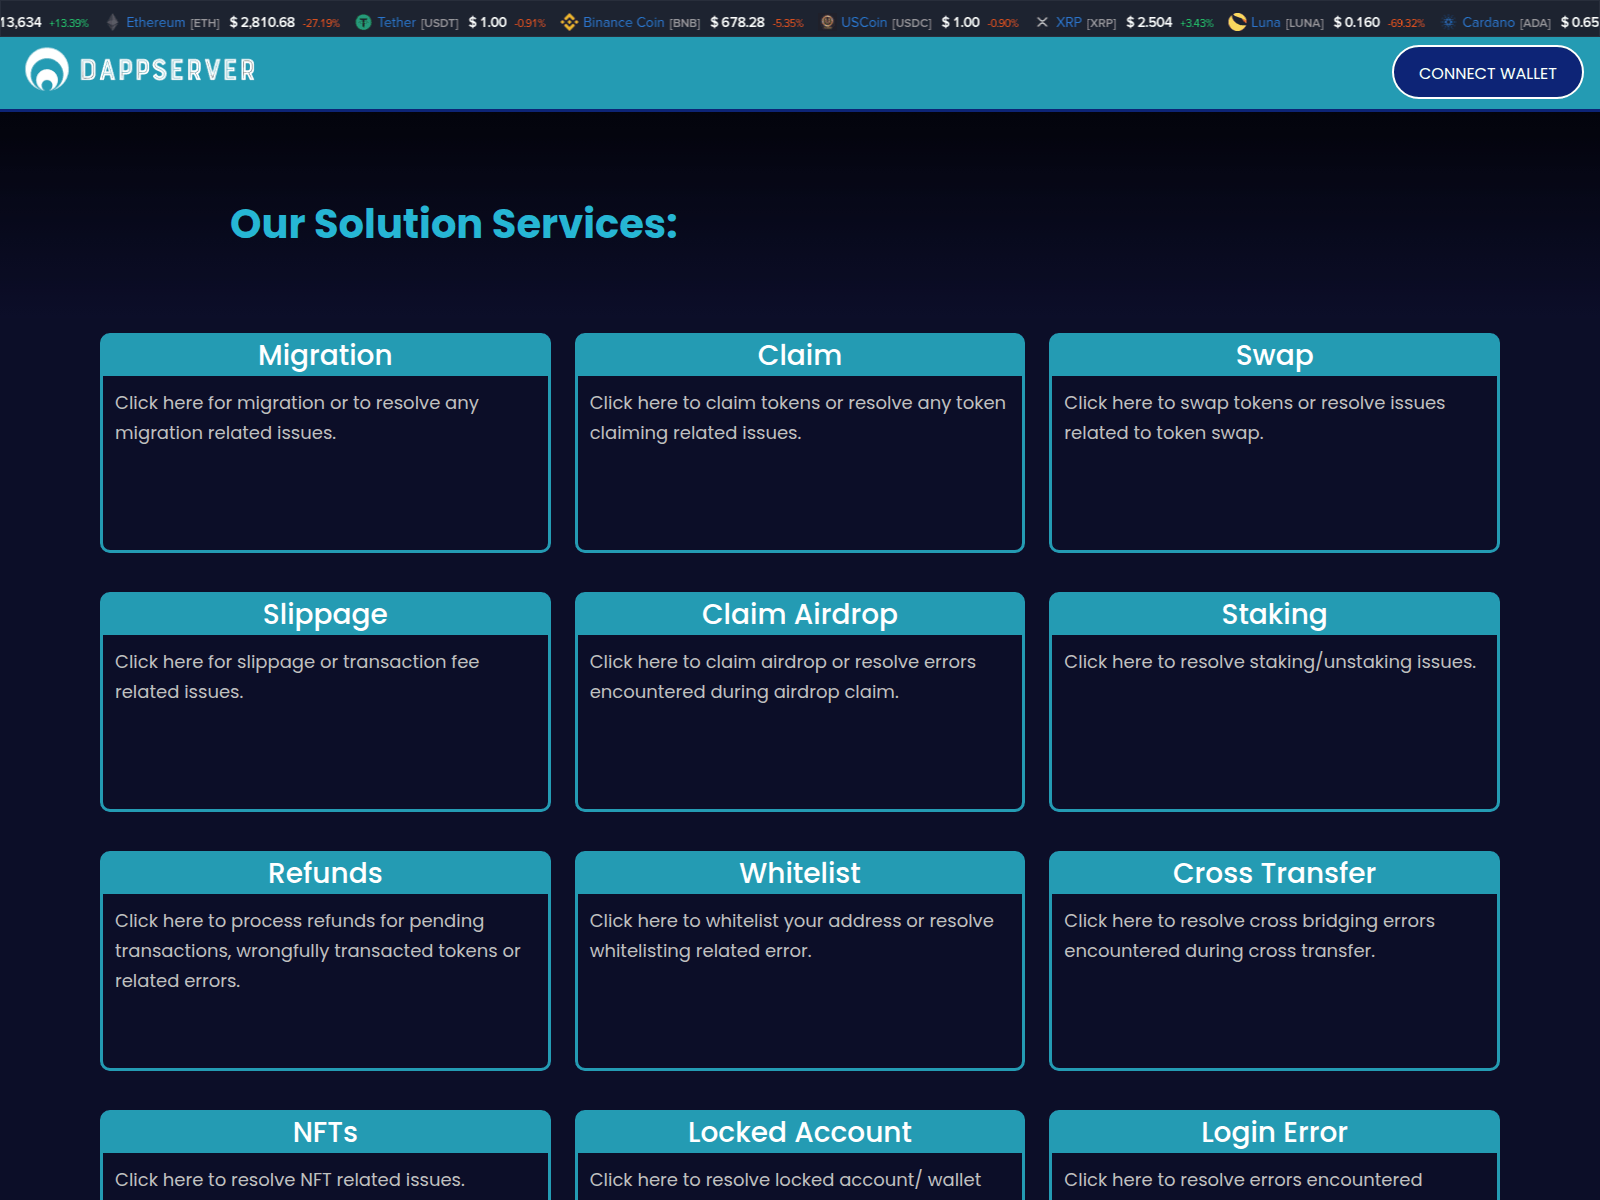Open the NFTs service card
Image resolution: width=1600 pixels, height=1200 pixels.
(x=325, y=1155)
